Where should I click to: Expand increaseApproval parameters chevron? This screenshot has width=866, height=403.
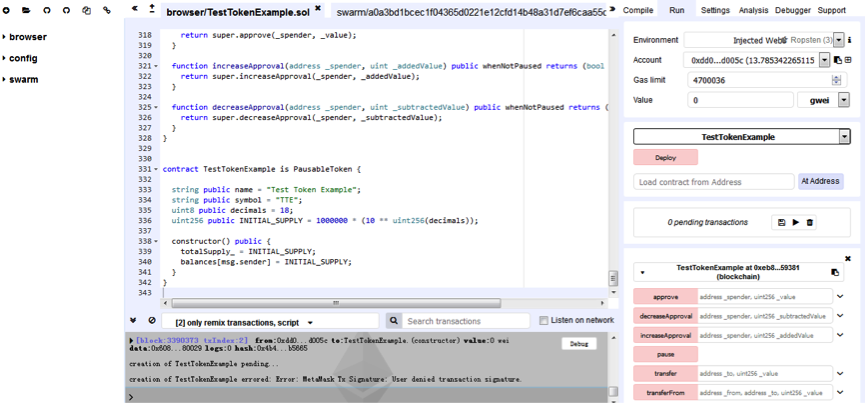coord(840,335)
